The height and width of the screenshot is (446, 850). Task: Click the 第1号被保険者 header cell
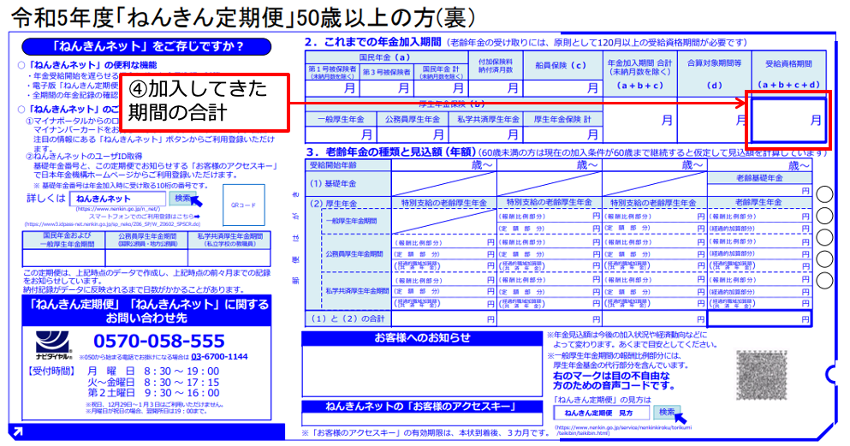coord(332,73)
